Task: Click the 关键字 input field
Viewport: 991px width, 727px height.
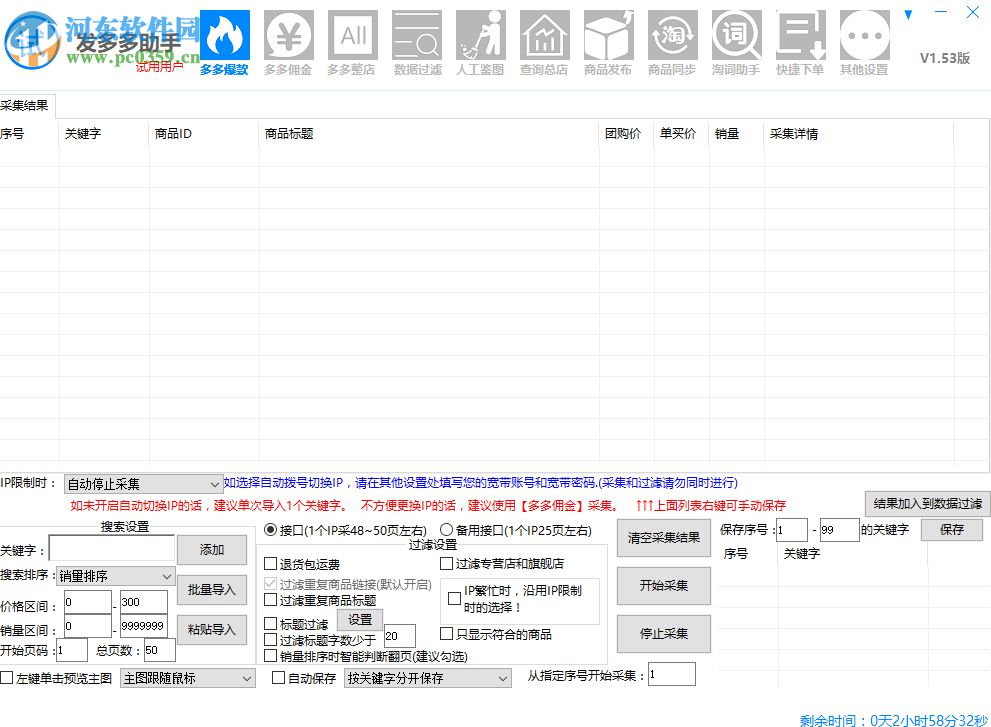Action: 112,548
